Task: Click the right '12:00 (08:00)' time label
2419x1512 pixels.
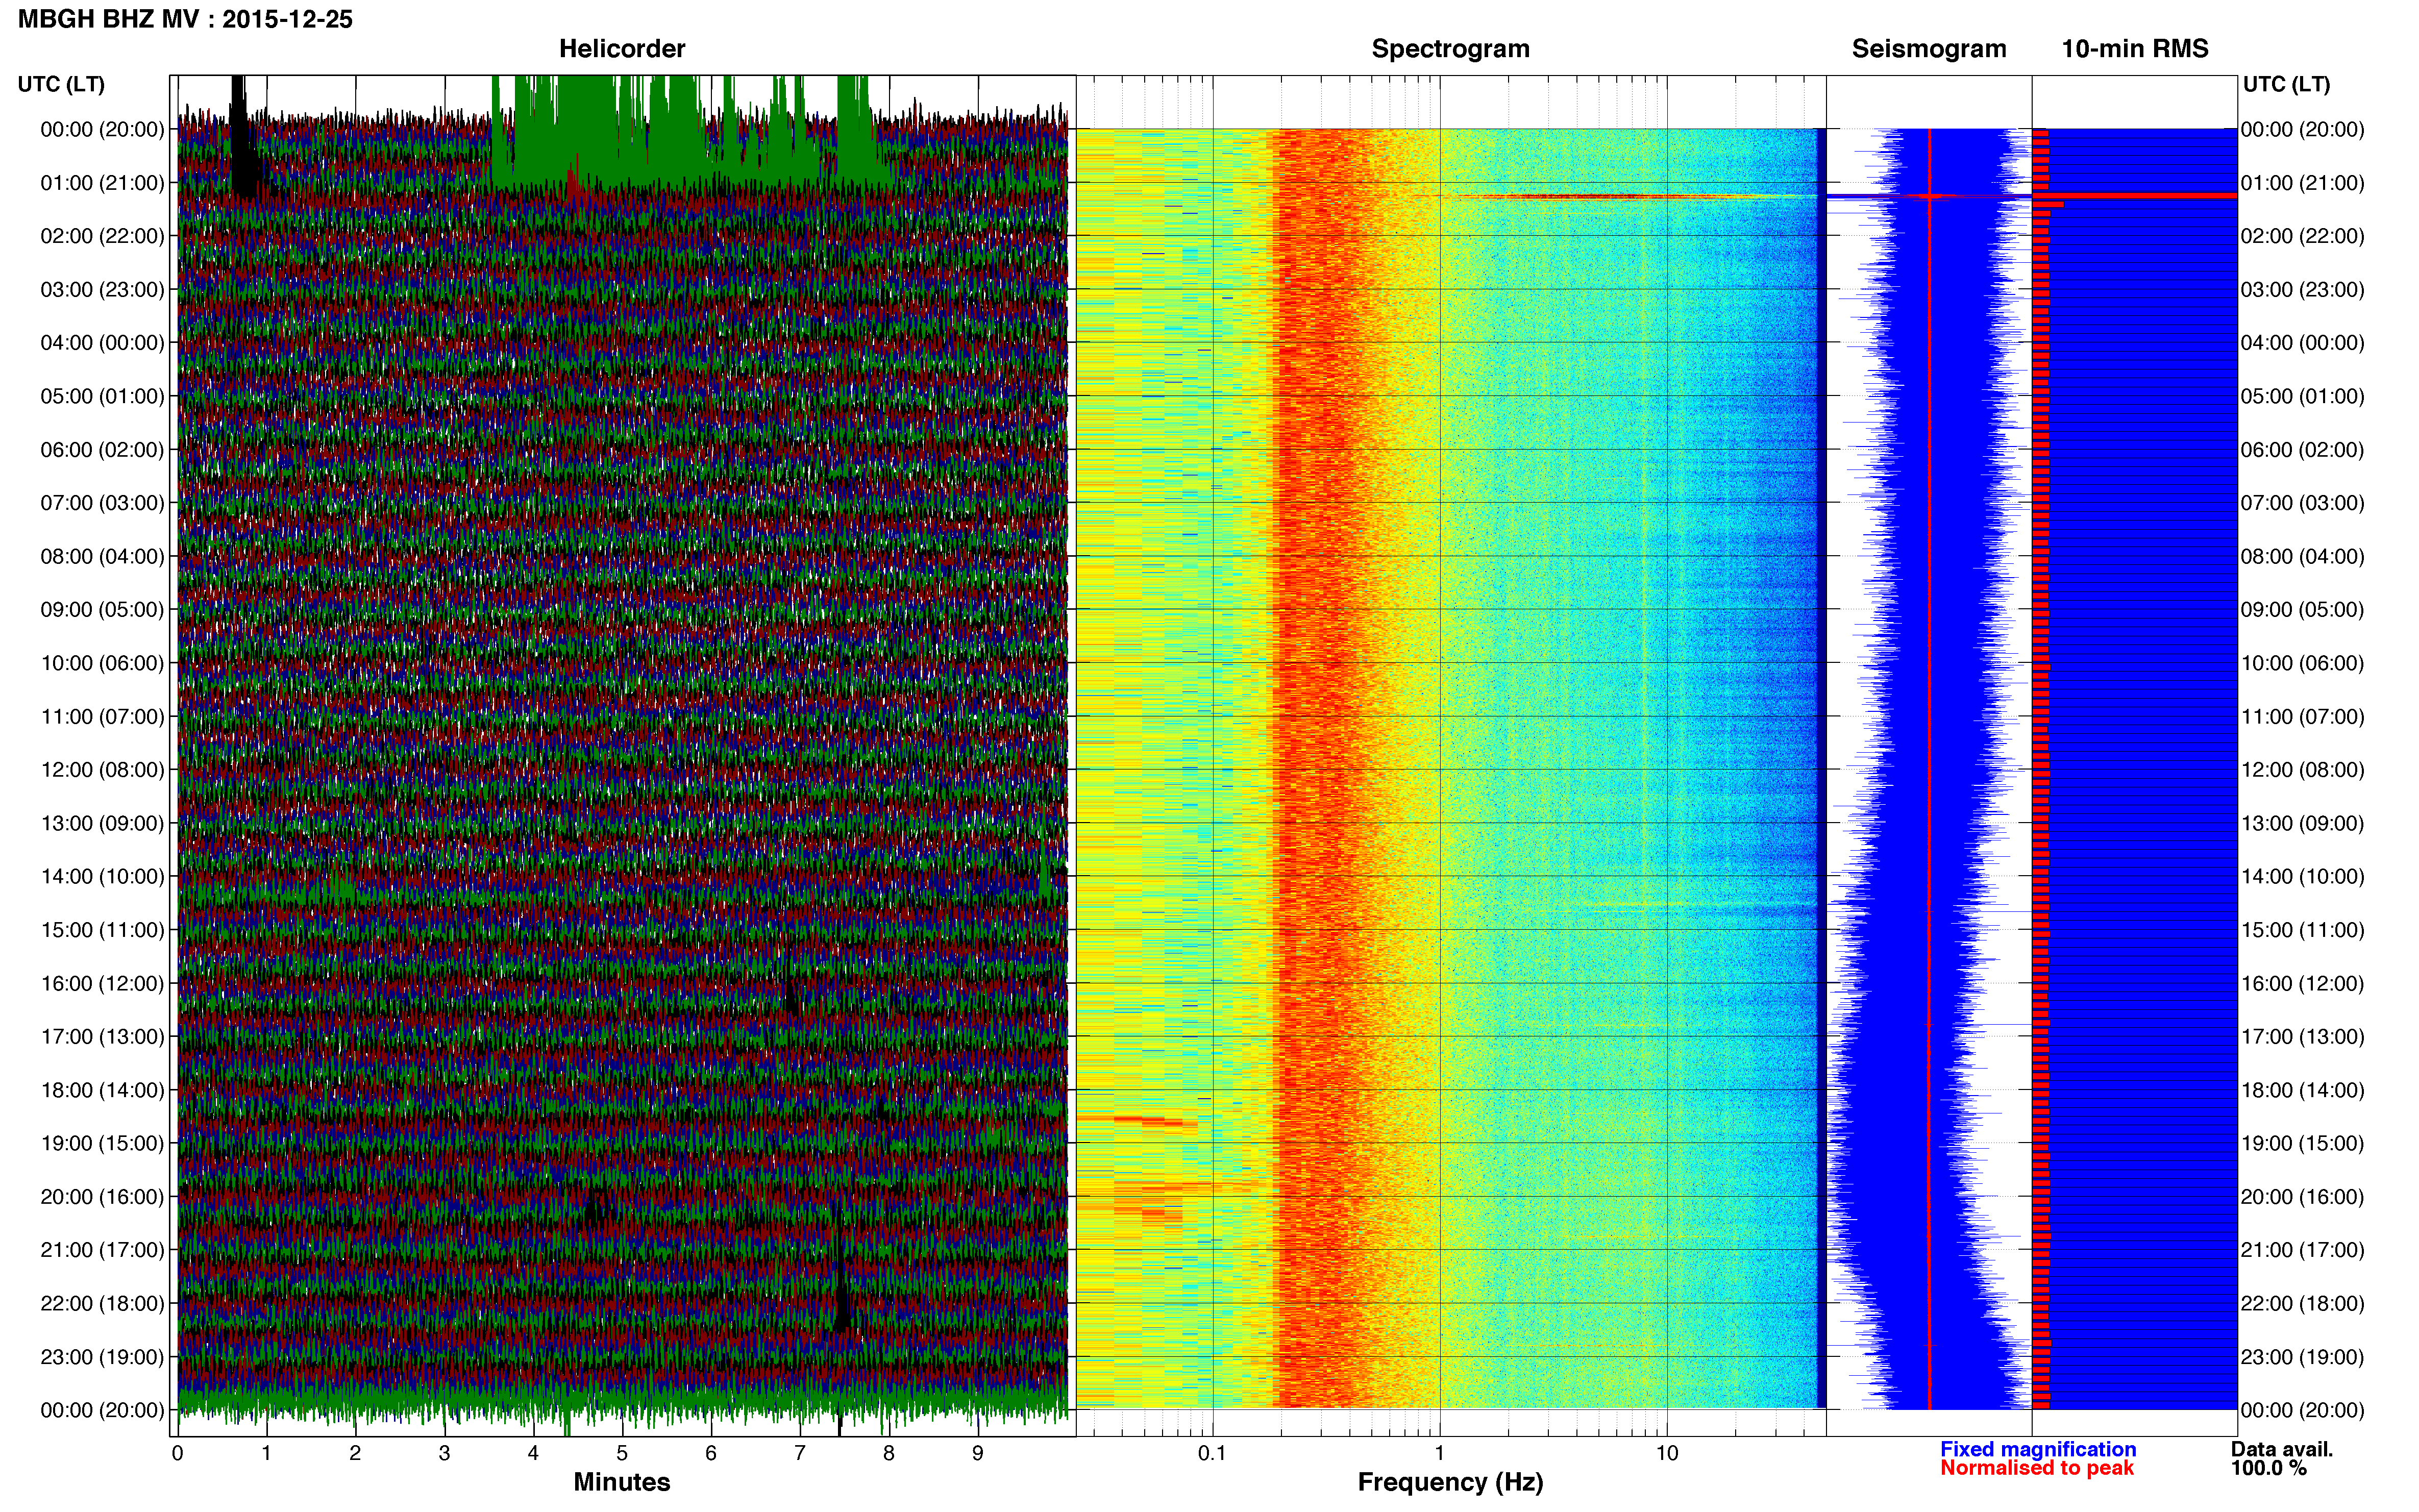Action: (x=2303, y=770)
